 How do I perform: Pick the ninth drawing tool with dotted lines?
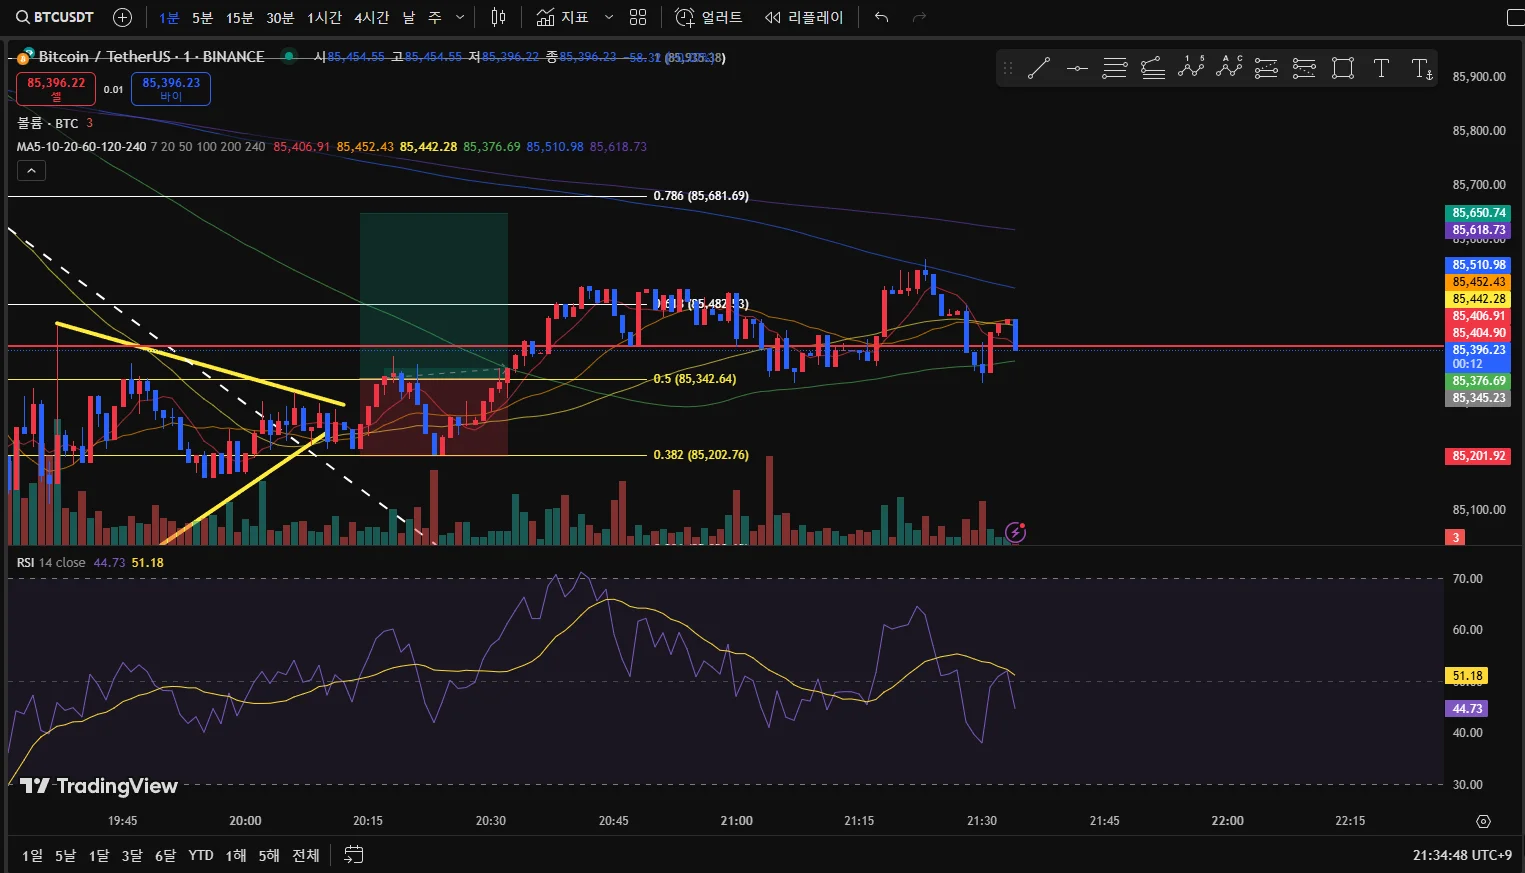[x=1304, y=68]
